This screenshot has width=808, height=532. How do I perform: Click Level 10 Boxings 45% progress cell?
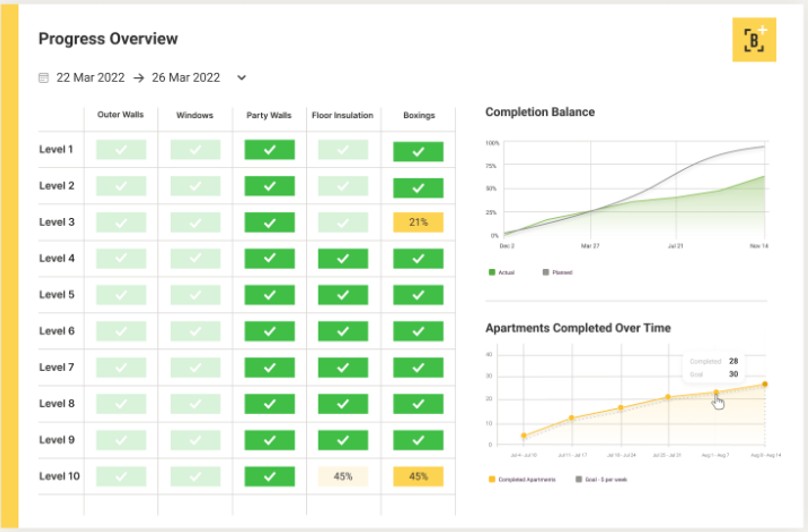click(x=418, y=476)
